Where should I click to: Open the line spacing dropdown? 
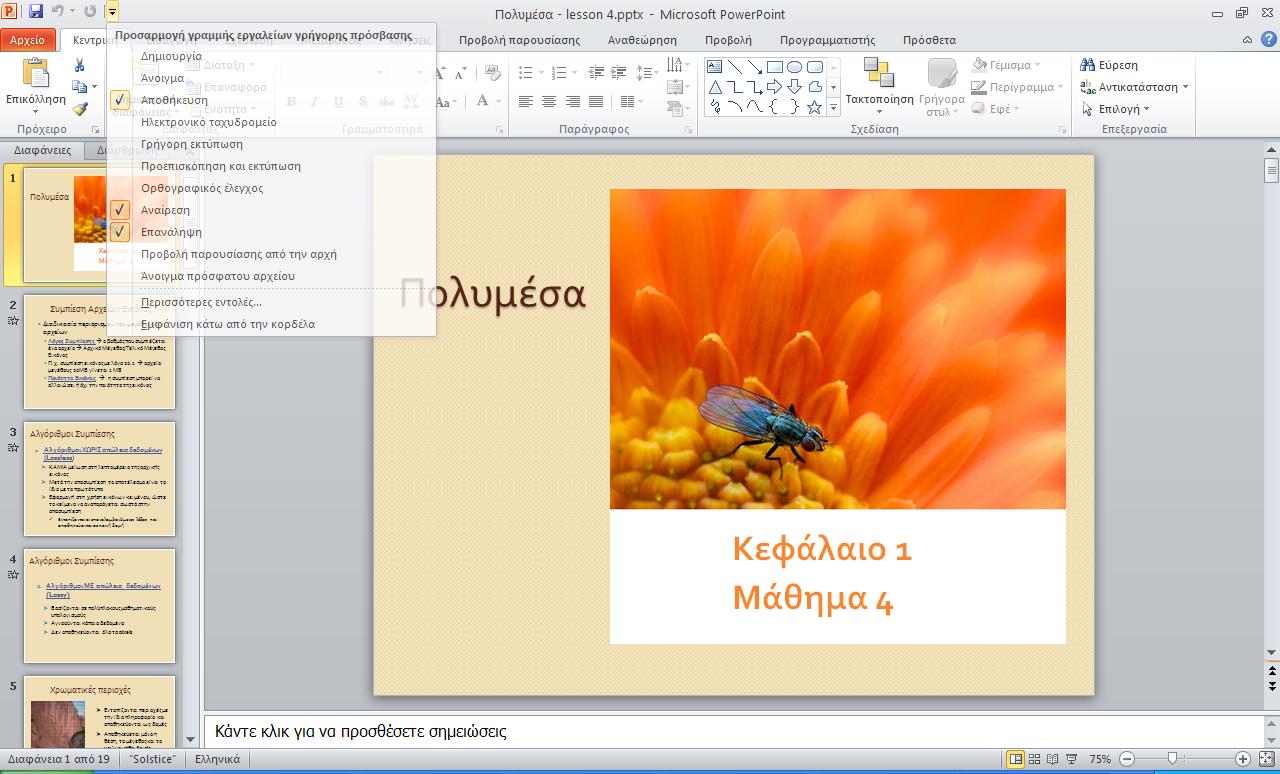pos(648,73)
